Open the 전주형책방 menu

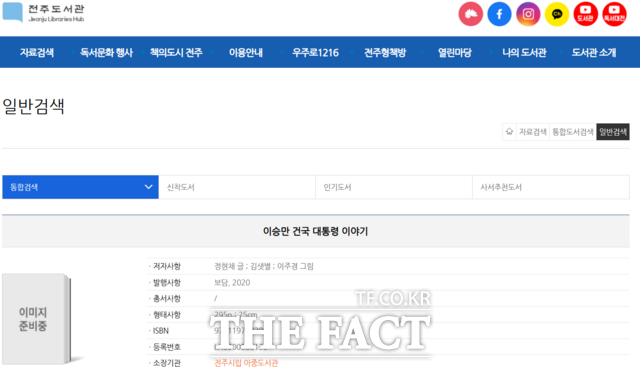(385, 52)
